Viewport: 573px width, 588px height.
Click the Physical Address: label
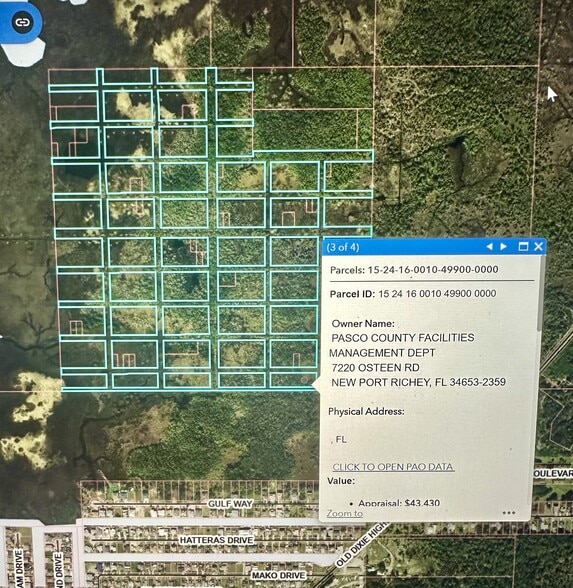366,411
